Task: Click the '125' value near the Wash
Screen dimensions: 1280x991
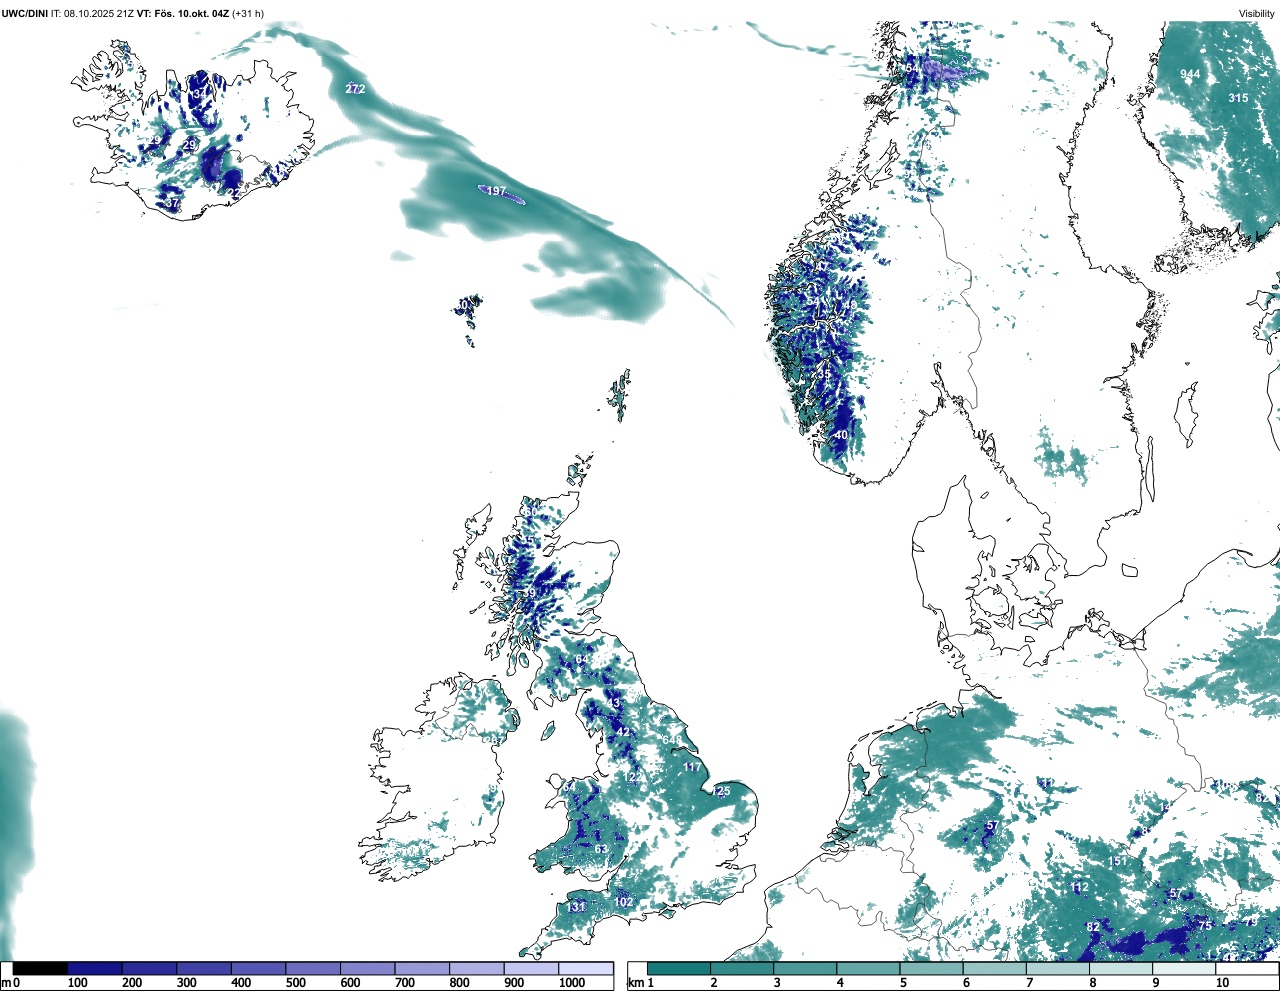Action: (720, 791)
